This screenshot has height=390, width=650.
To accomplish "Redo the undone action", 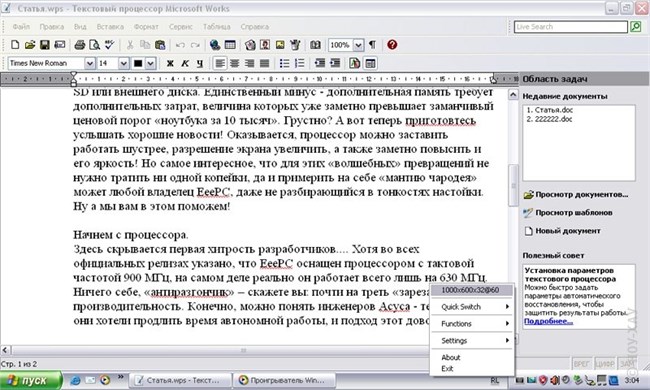I will pyautogui.click(x=195, y=45).
